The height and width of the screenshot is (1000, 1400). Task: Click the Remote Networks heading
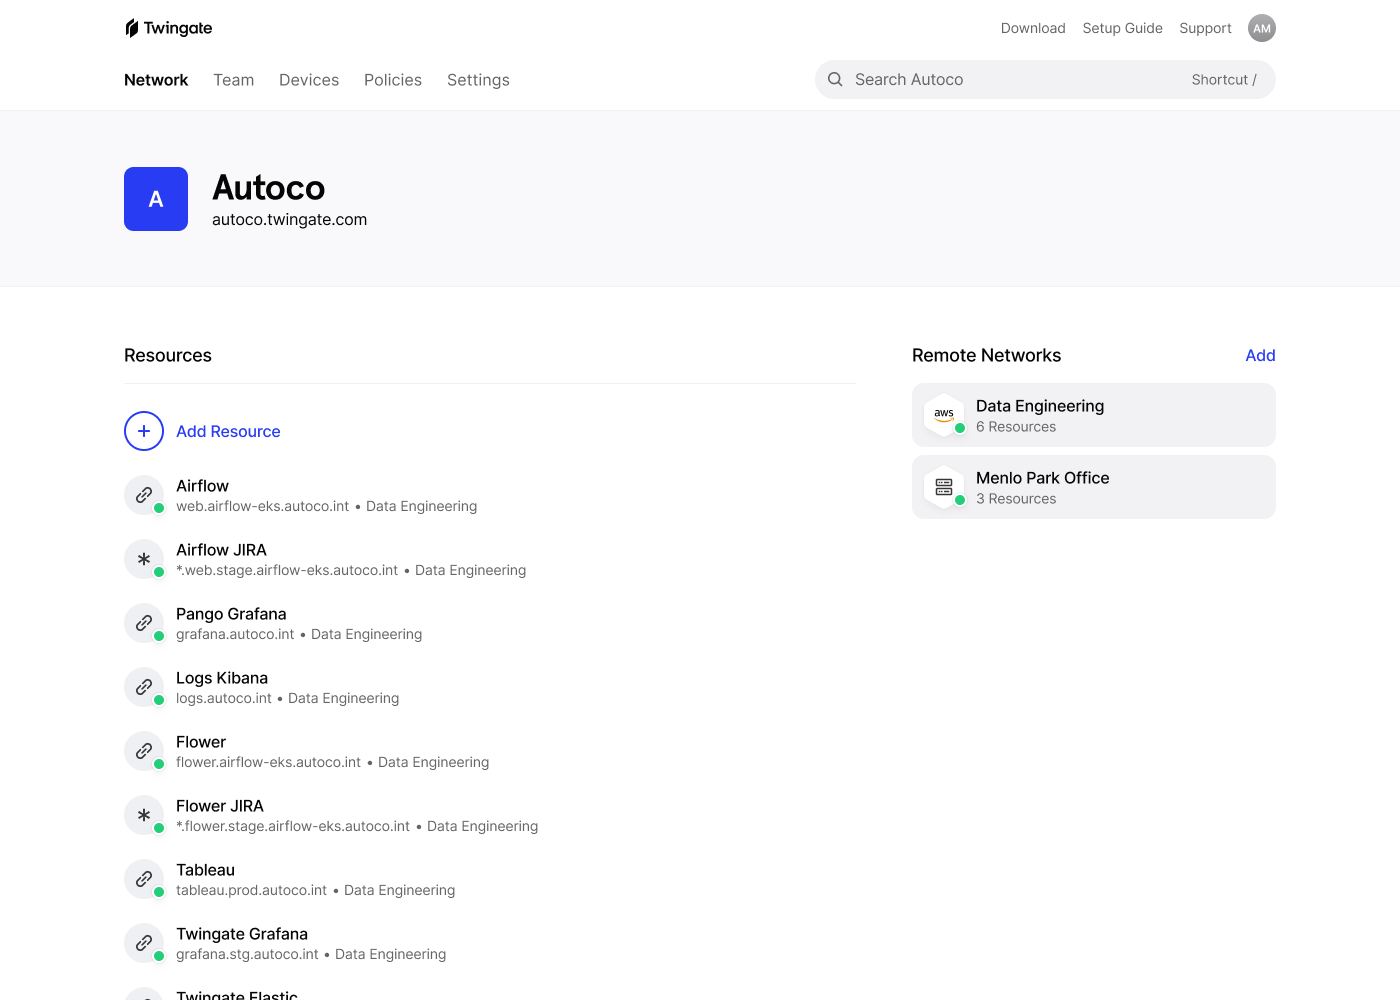point(986,355)
